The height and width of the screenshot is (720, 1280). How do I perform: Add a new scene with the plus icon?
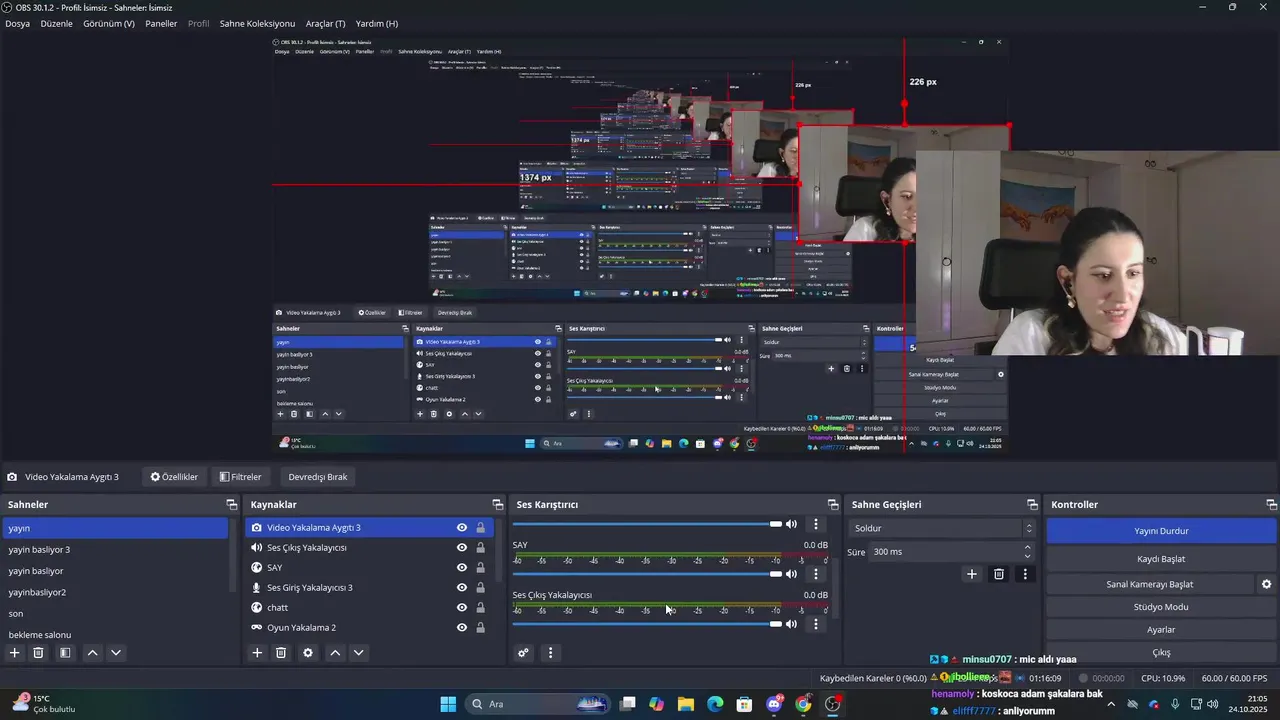[14, 653]
